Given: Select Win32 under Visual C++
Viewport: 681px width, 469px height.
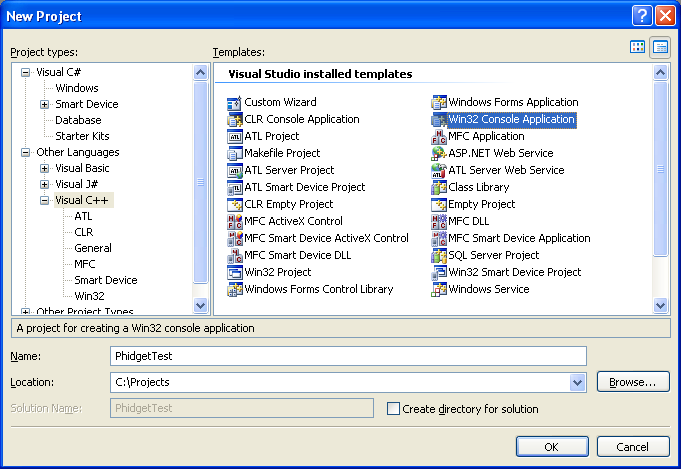Looking at the screenshot, I should coord(89,296).
